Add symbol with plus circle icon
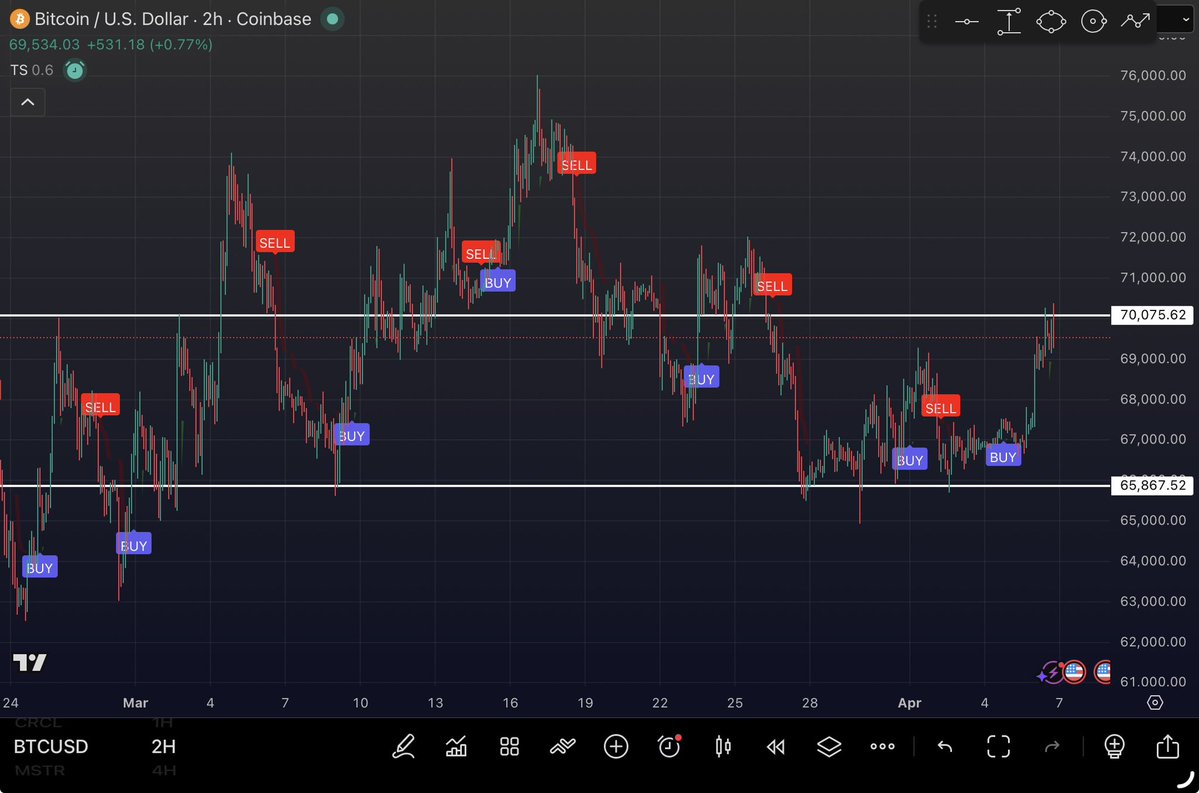Screen dimensions: 1199x793 click(x=616, y=746)
